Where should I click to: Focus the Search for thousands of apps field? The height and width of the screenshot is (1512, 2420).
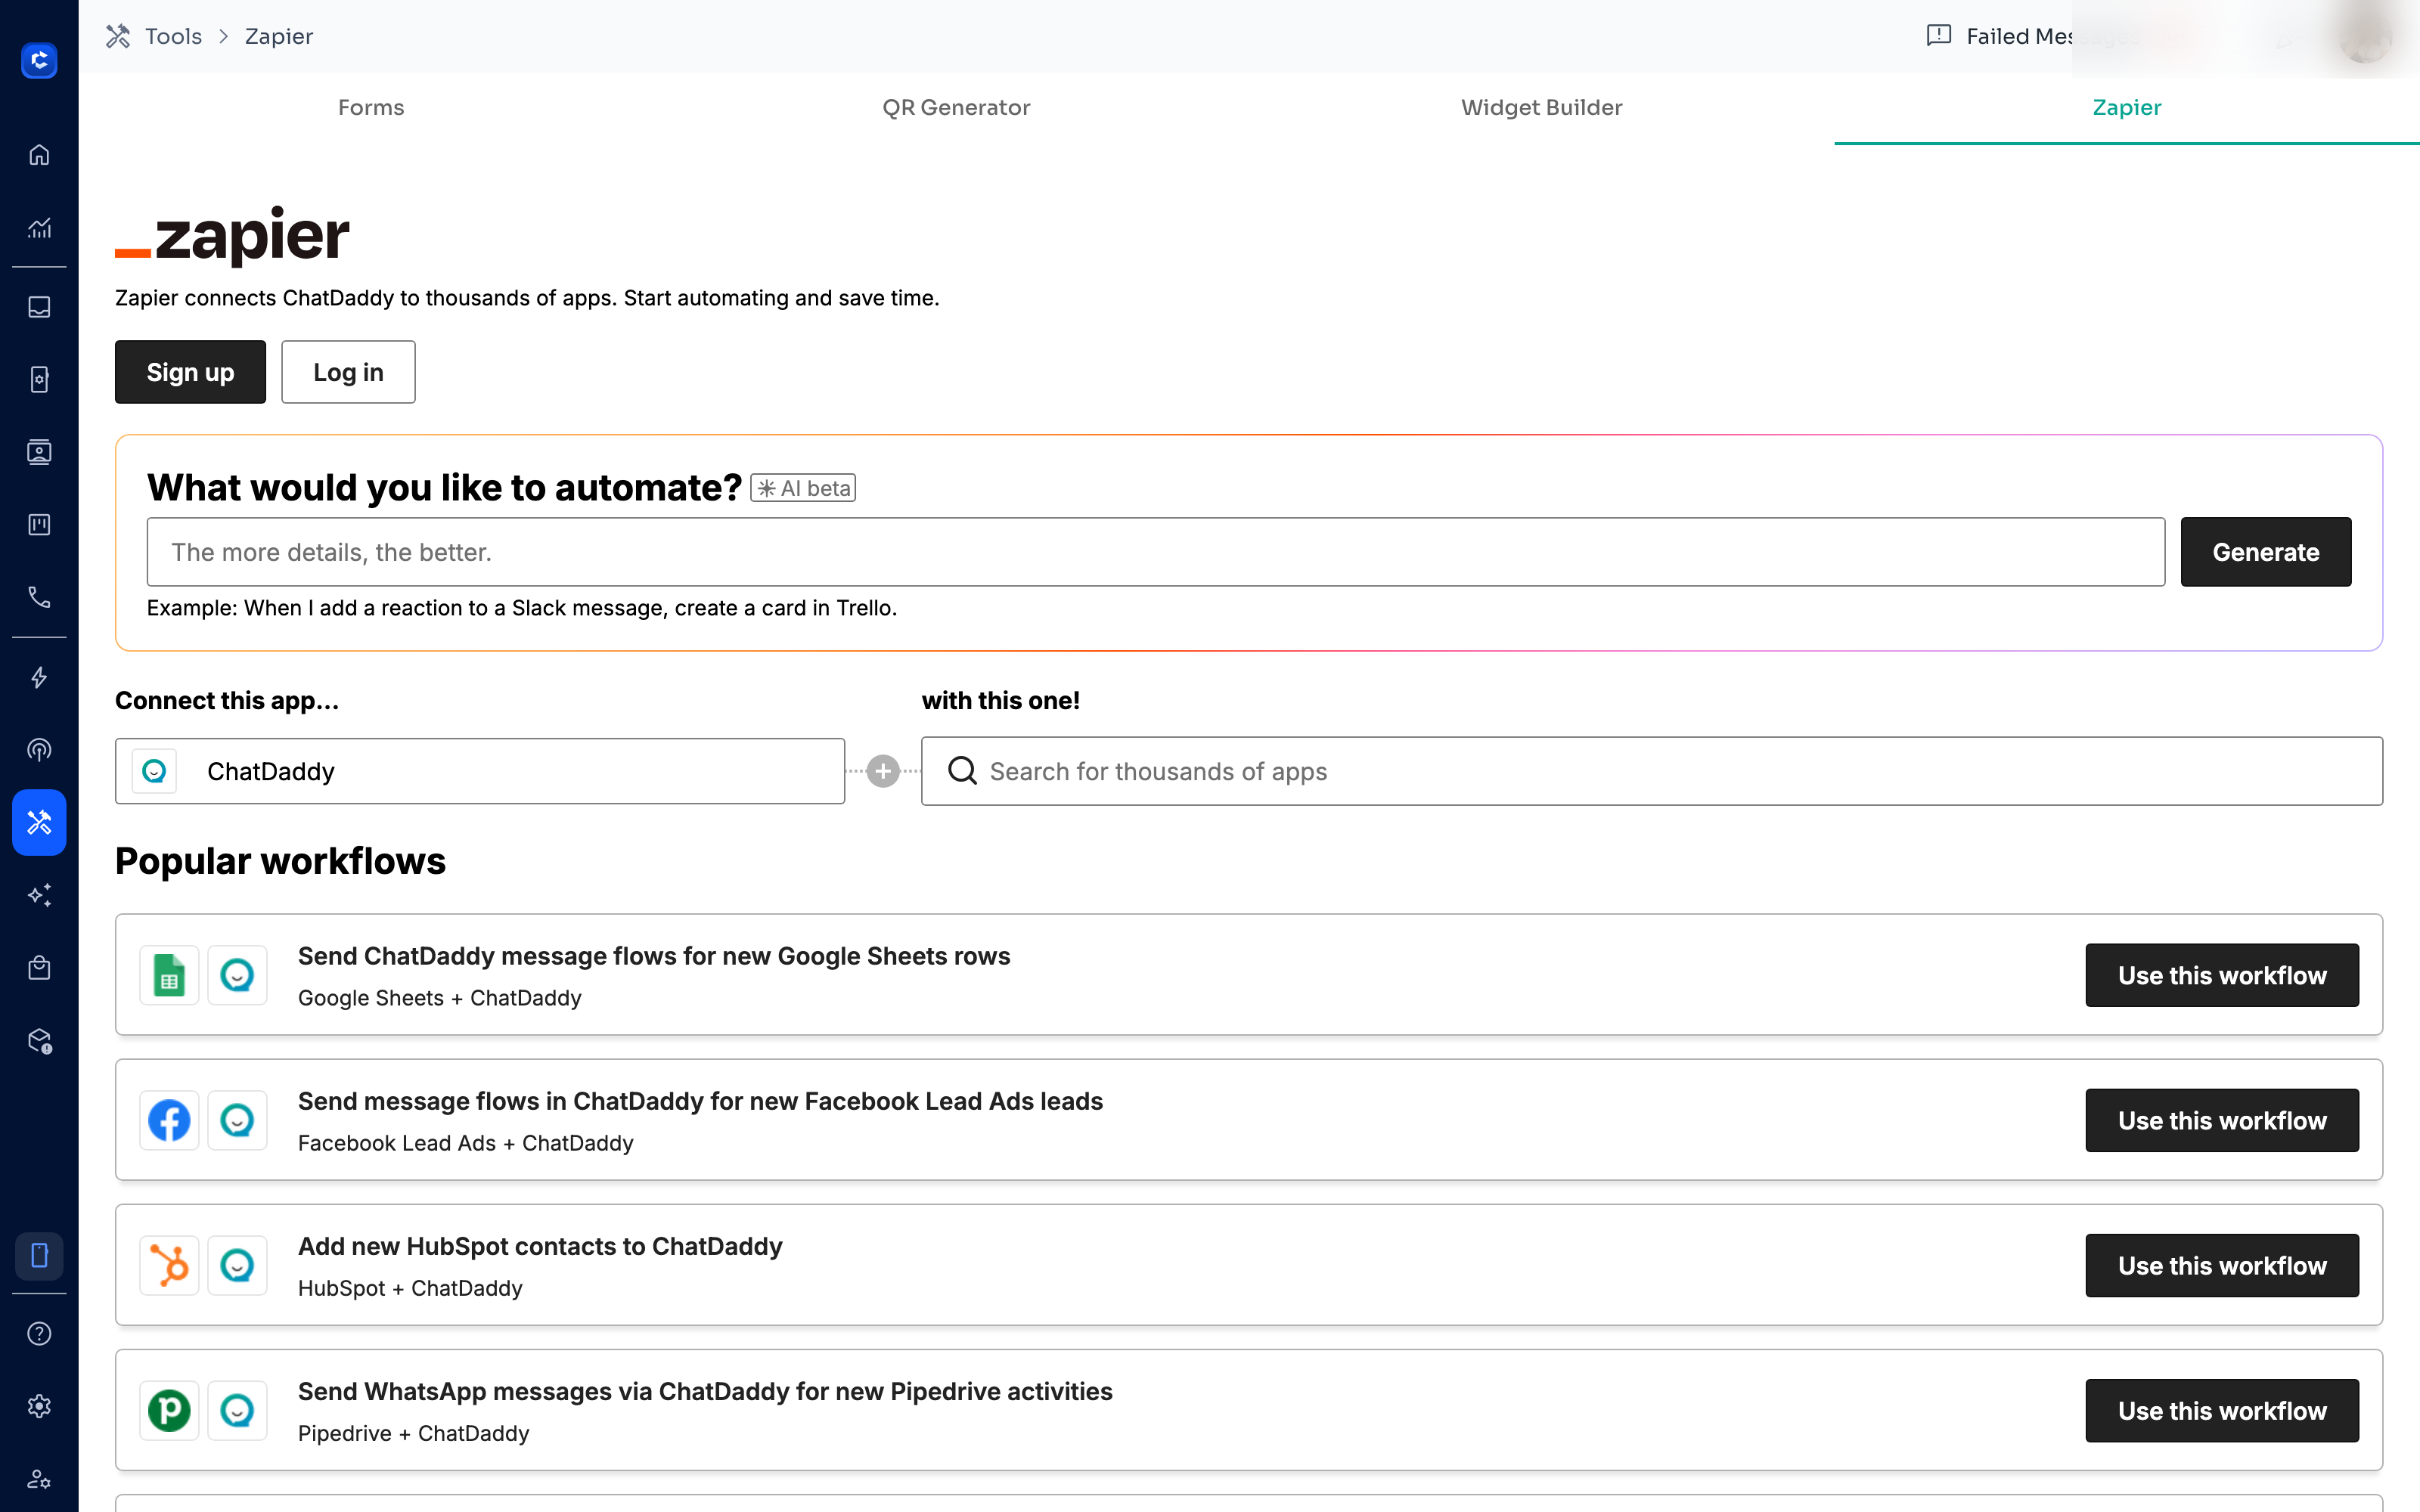coord(1652,771)
